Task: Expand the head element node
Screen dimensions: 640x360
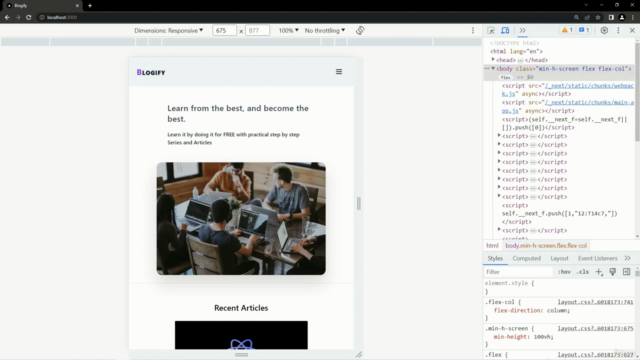Action: tap(493, 60)
